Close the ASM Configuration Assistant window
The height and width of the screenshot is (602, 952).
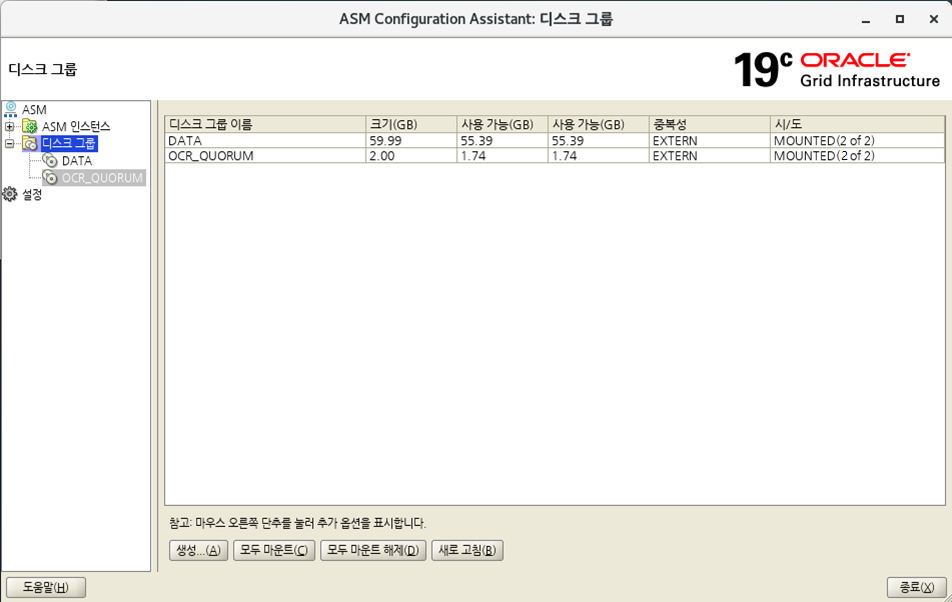pos(934,19)
